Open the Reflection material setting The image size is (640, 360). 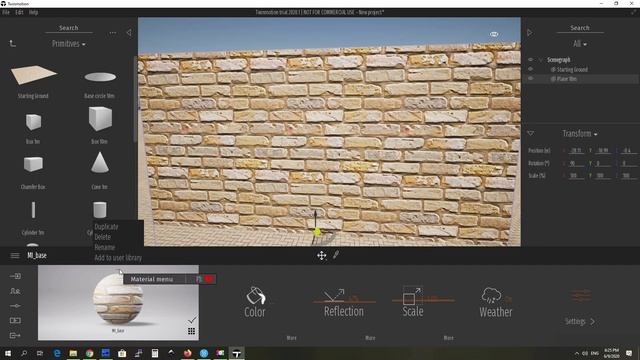pyautogui.click(x=344, y=303)
